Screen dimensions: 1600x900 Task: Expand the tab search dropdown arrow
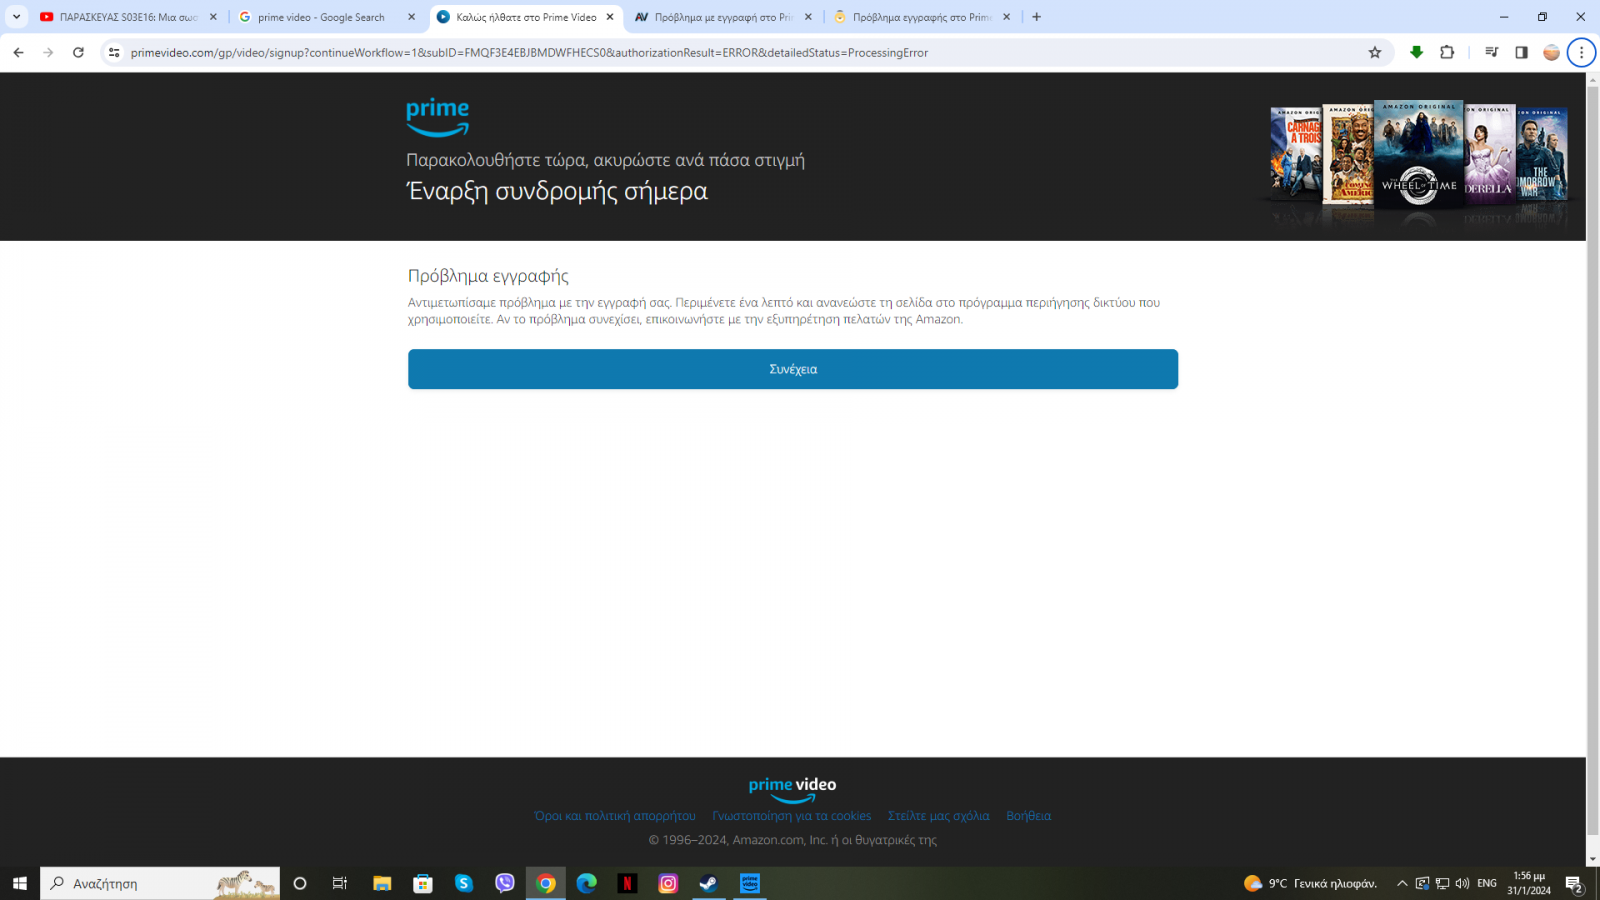16,17
